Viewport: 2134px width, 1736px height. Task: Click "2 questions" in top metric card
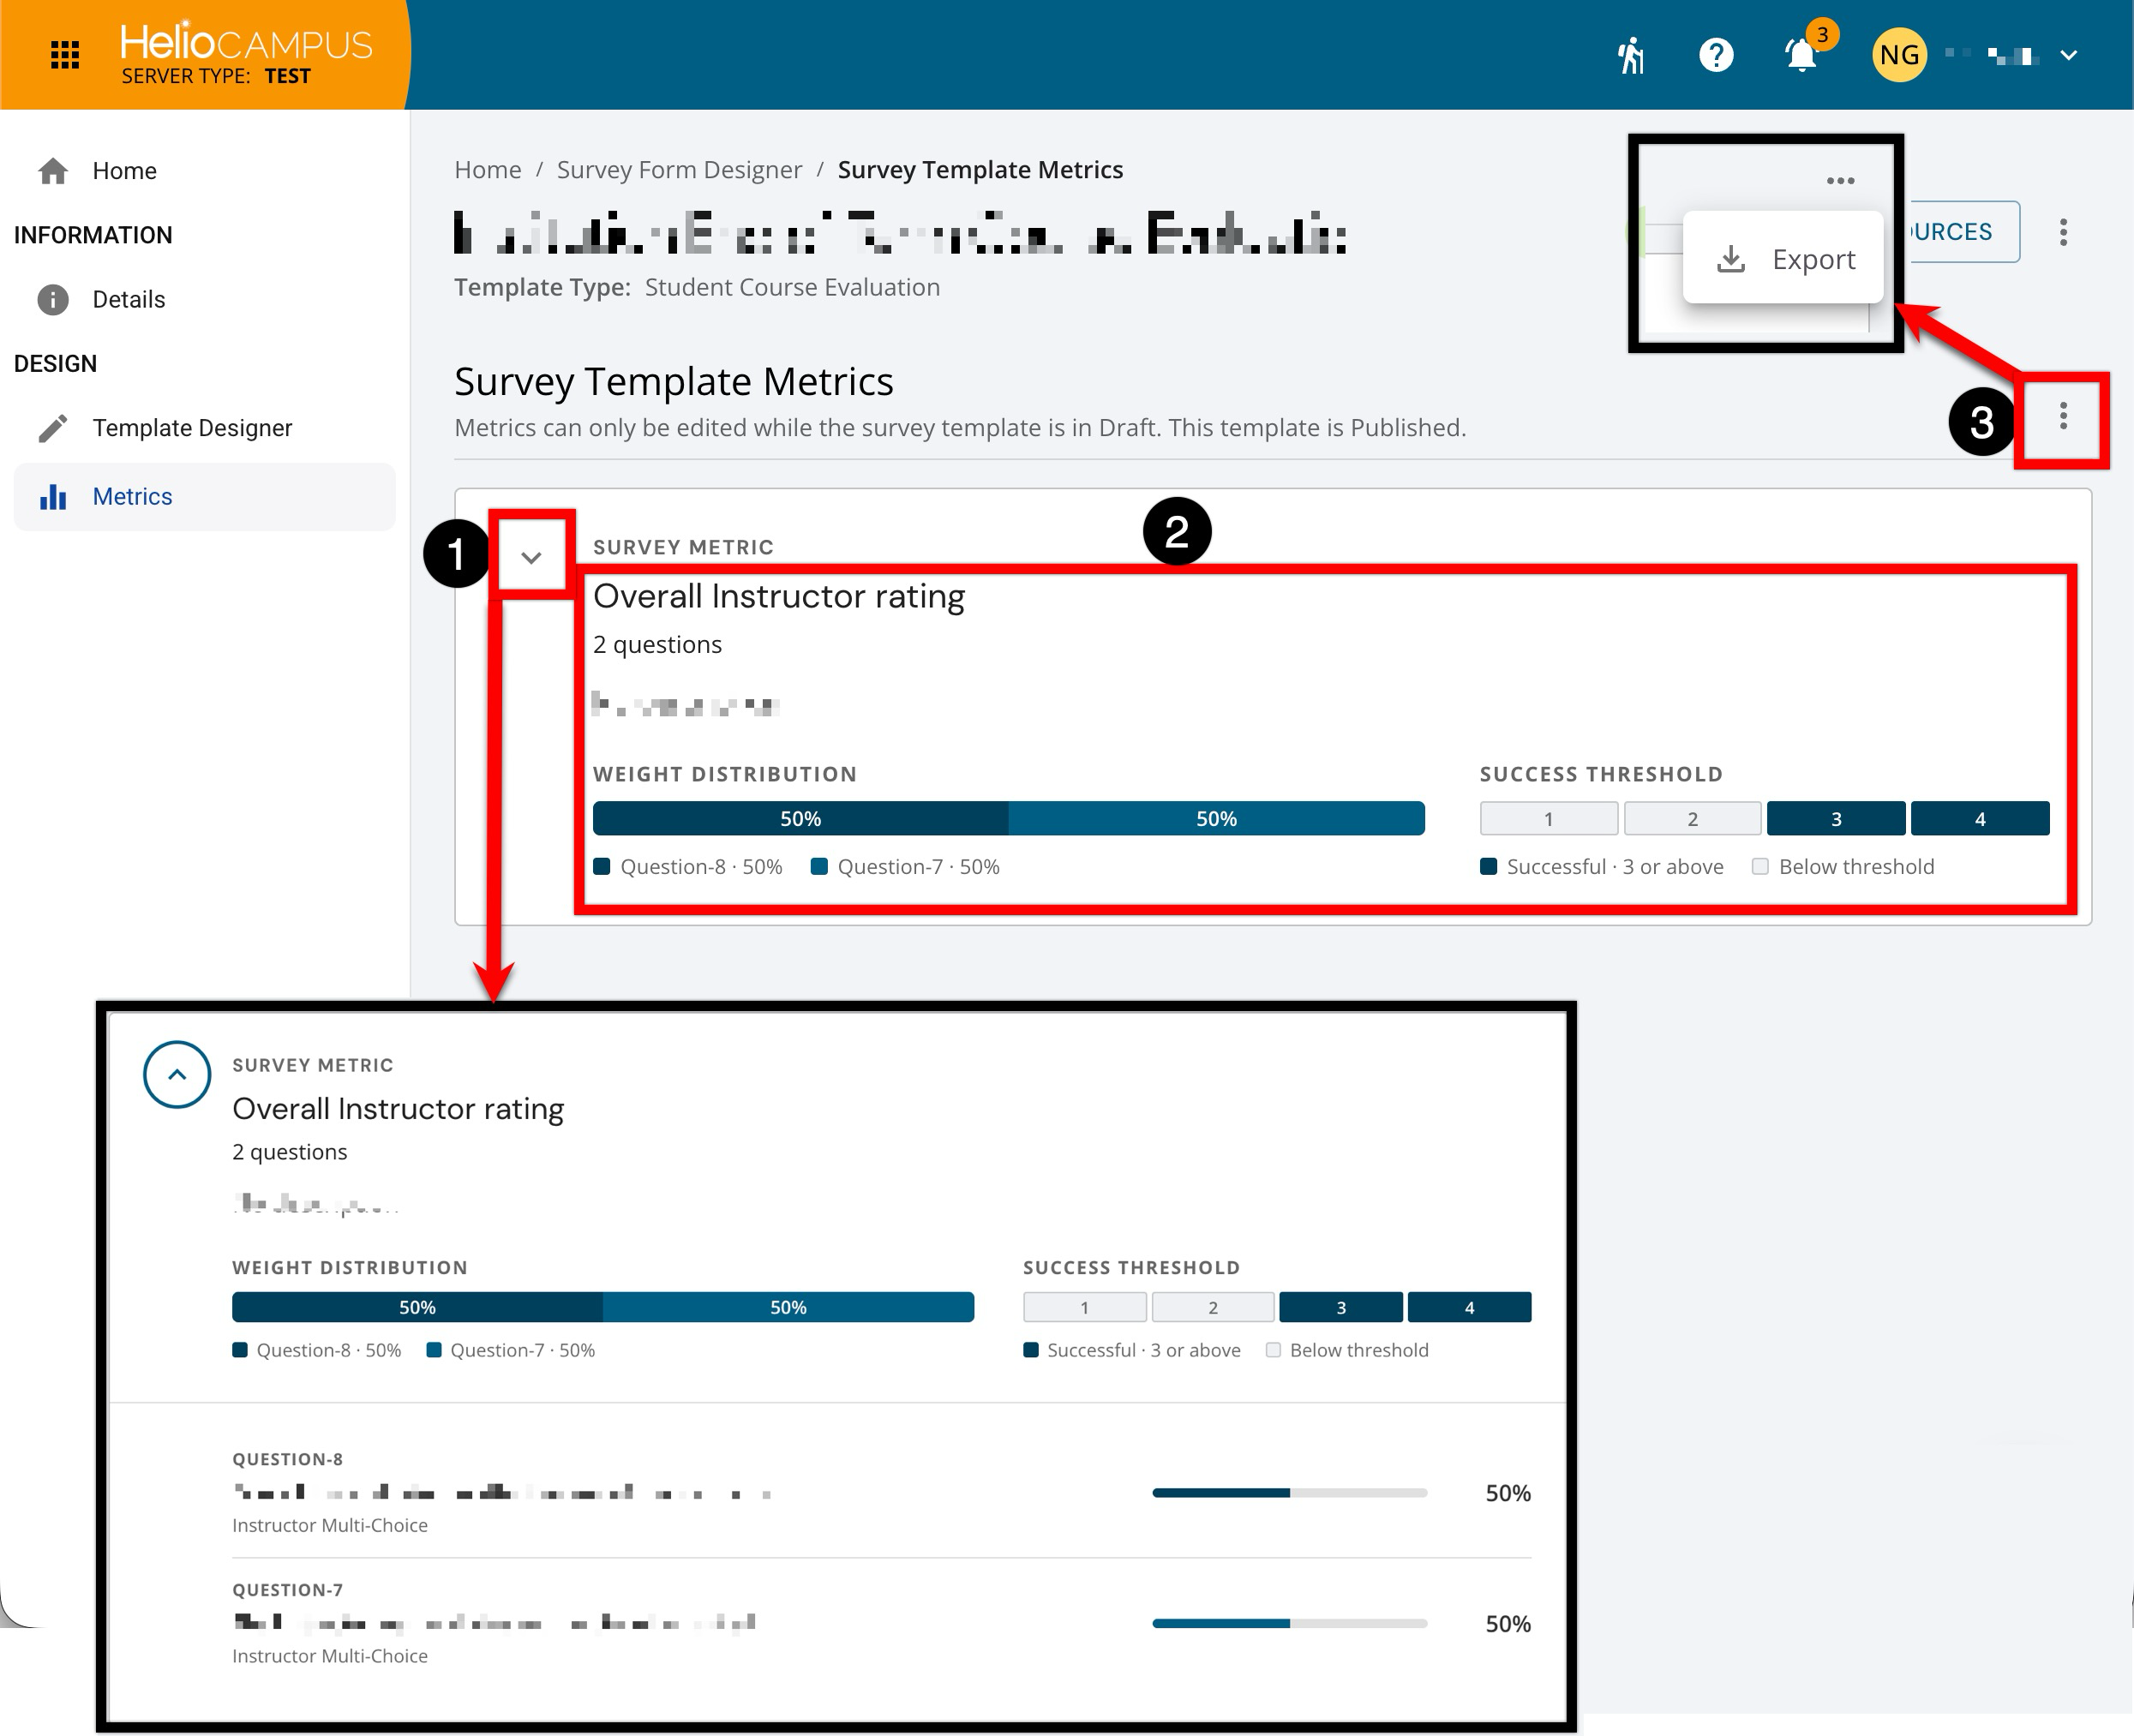coord(657,645)
